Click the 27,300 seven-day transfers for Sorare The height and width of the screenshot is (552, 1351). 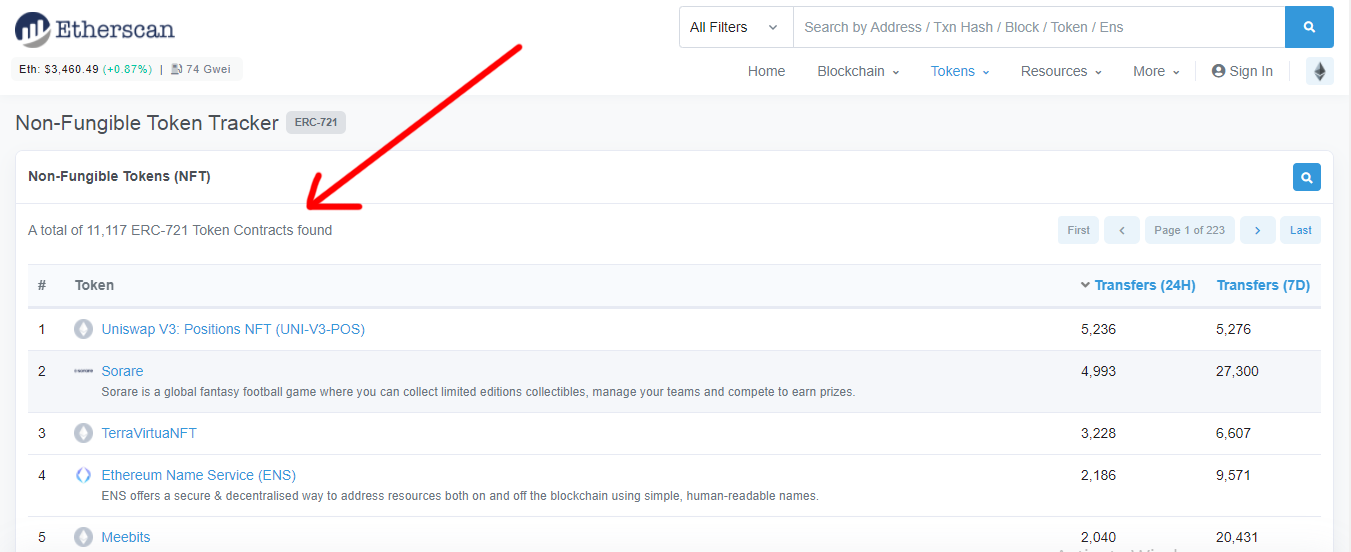pyautogui.click(x=1238, y=371)
